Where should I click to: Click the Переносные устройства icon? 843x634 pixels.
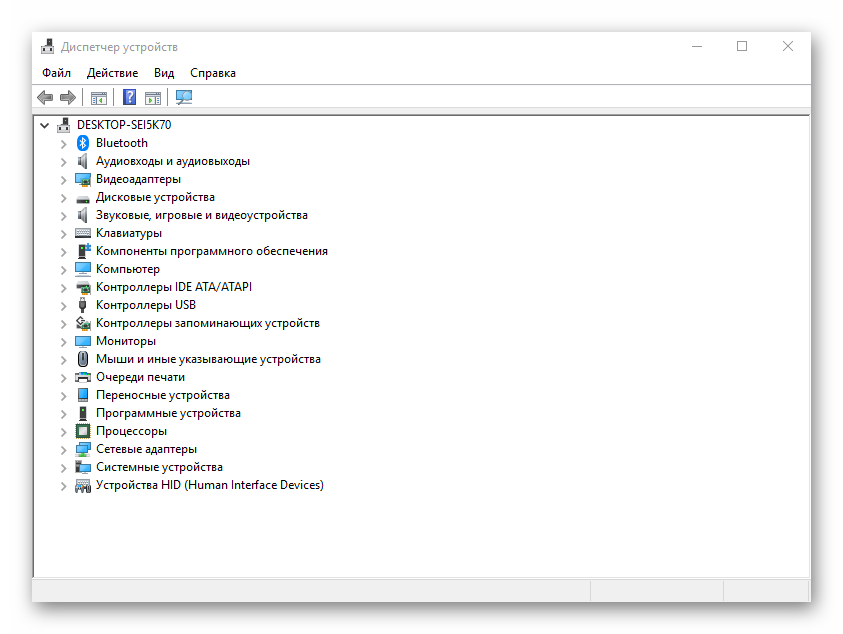83,395
